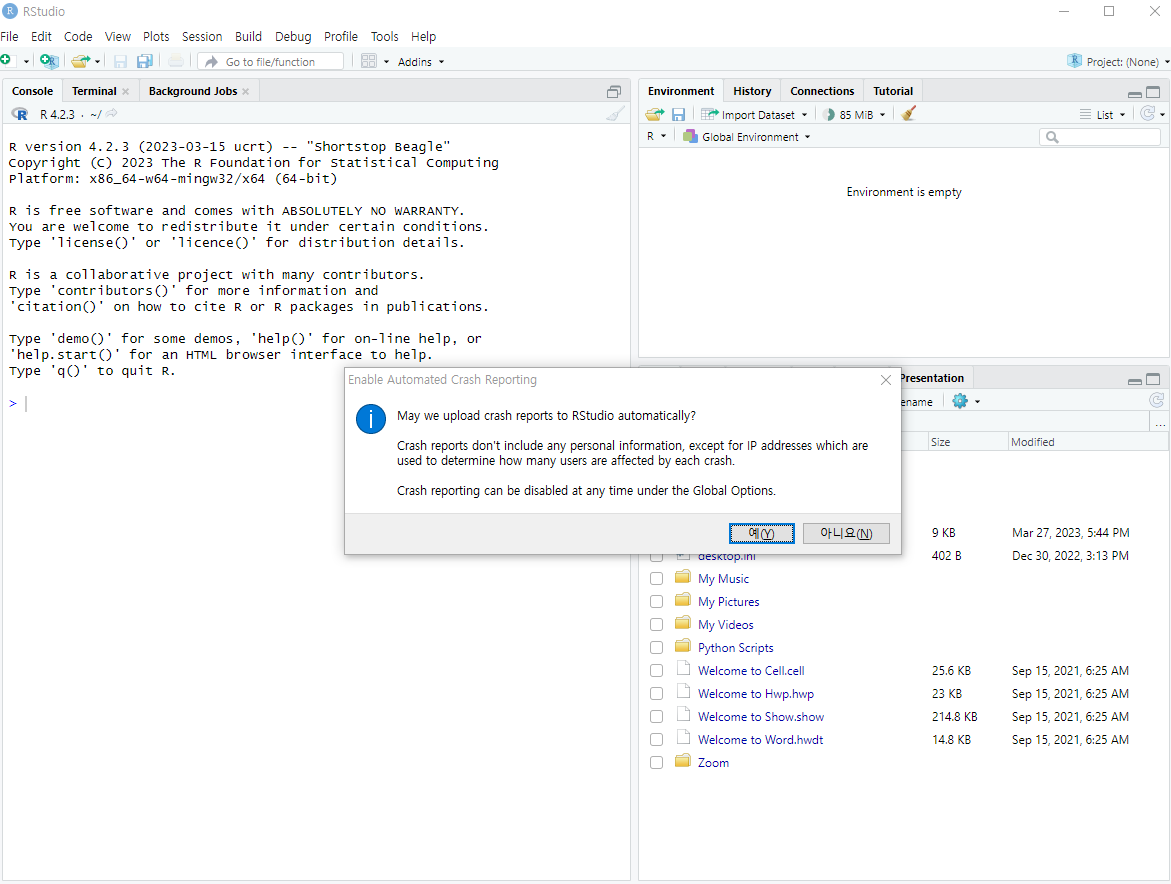Viewport: 1171px width, 884px height.
Task: Open the Addins dropdown
Action: (x=421, y=62)
